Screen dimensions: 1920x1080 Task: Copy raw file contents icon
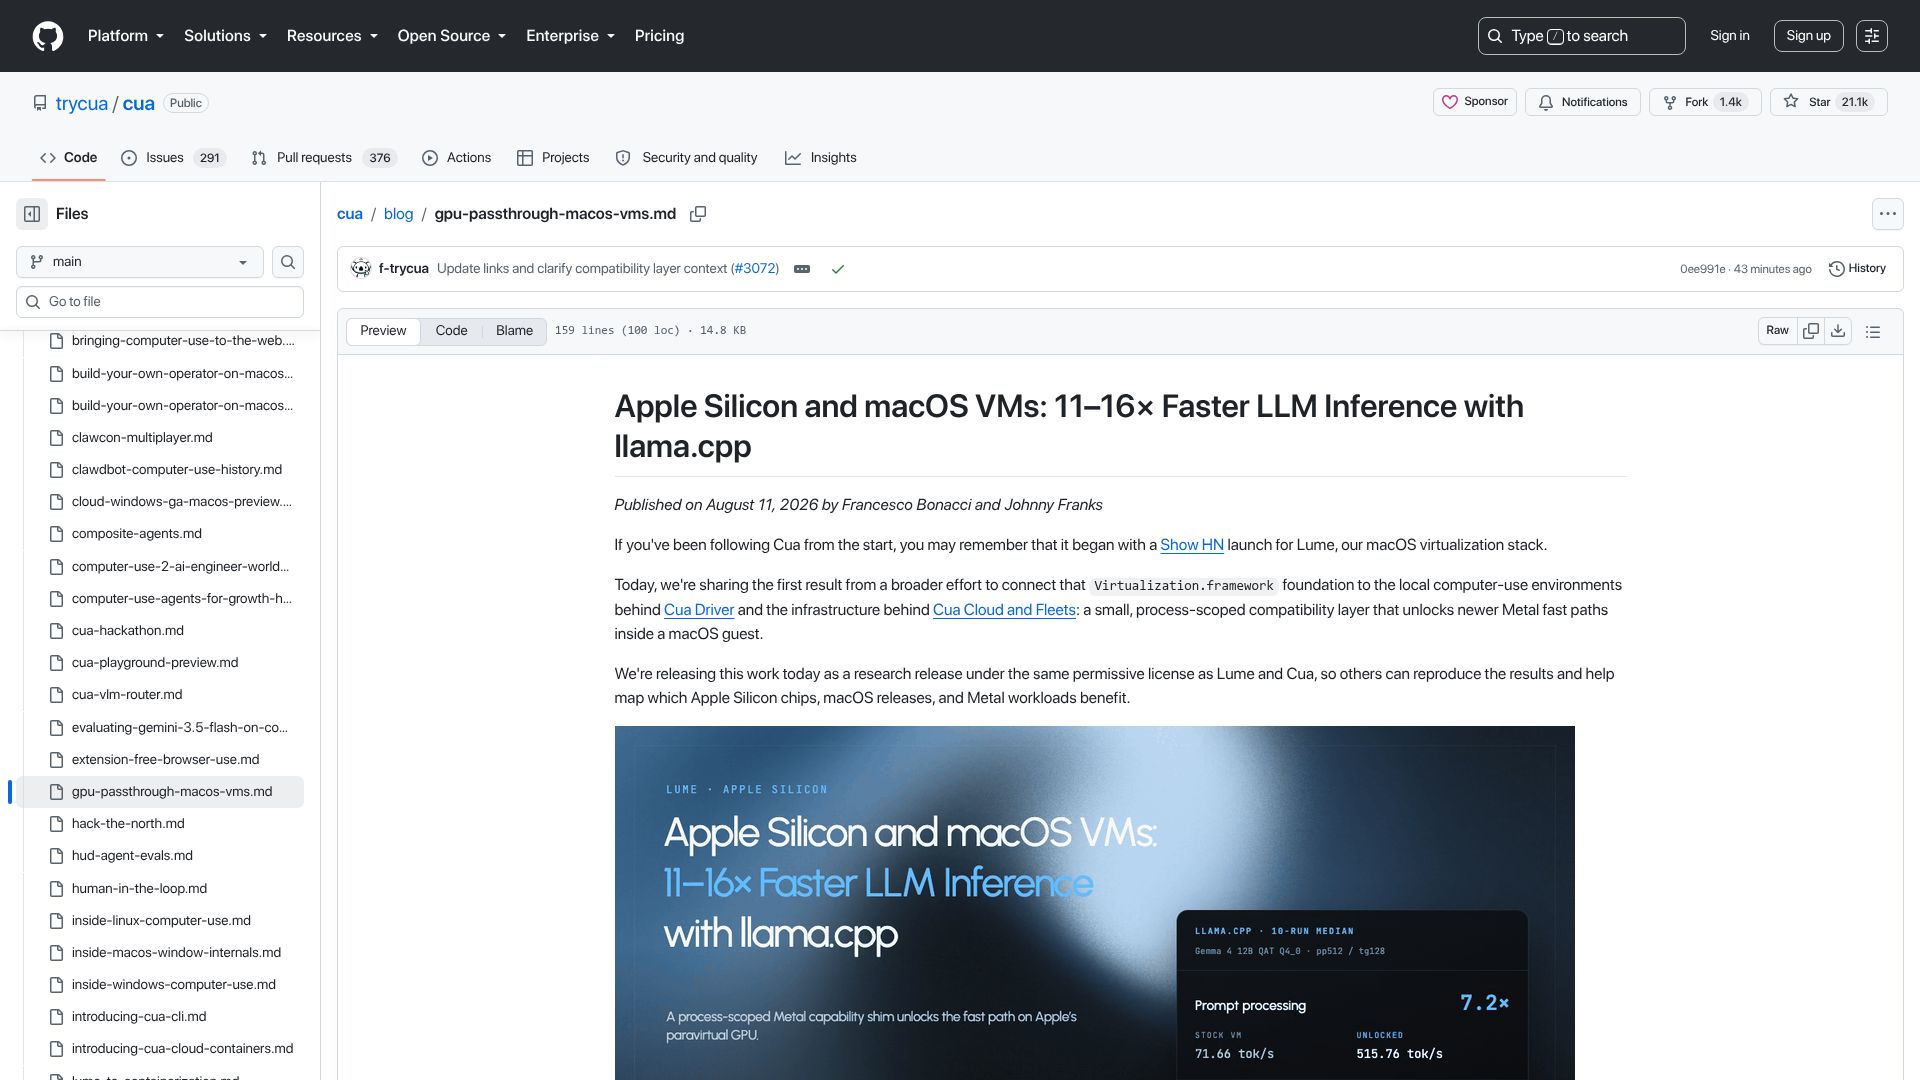pos(1811,331)
